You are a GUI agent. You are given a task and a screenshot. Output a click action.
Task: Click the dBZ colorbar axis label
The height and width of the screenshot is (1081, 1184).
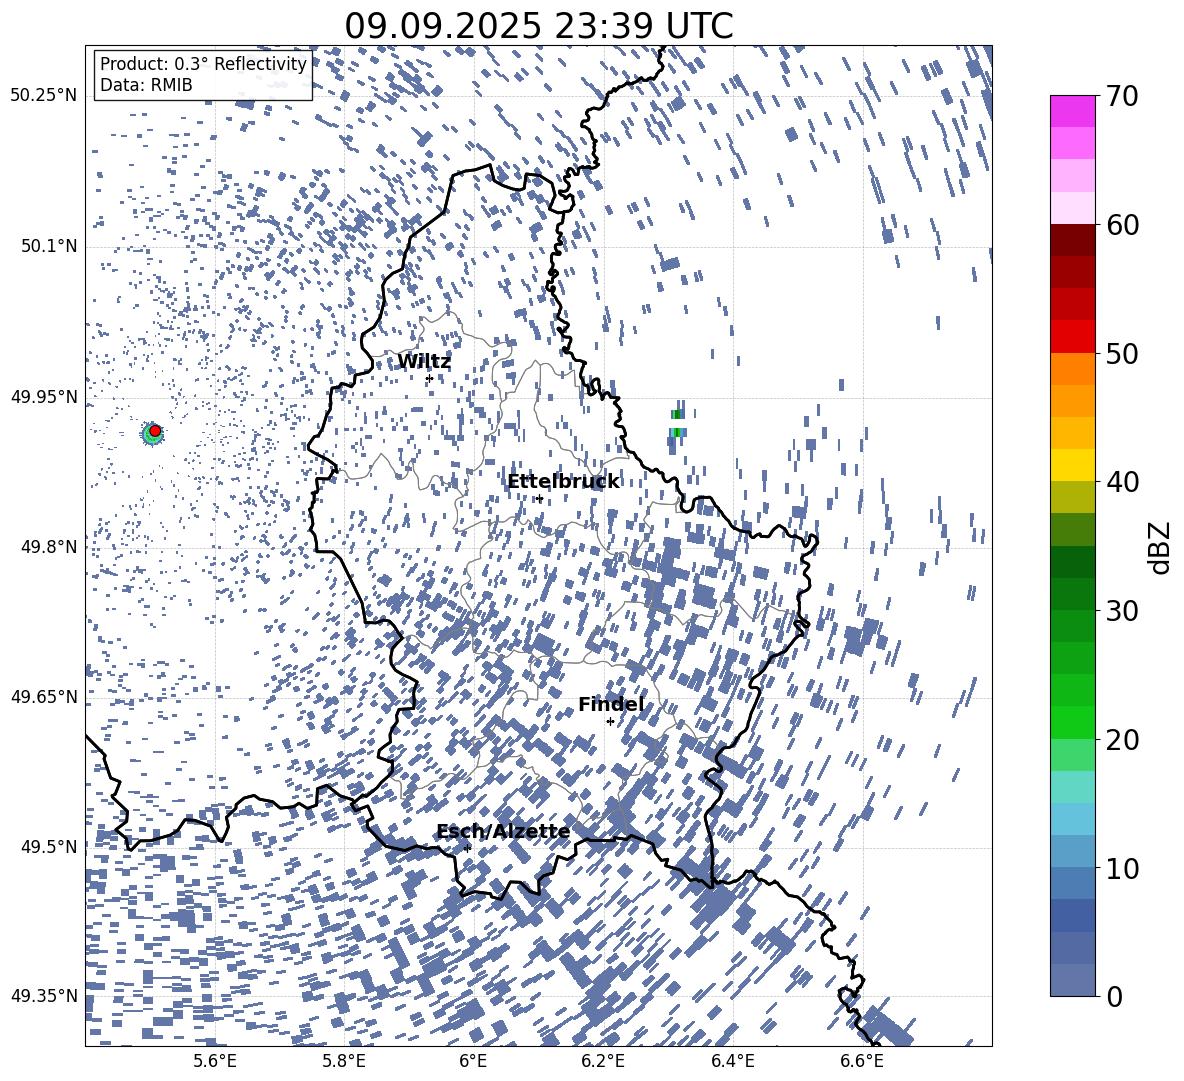1160,547
